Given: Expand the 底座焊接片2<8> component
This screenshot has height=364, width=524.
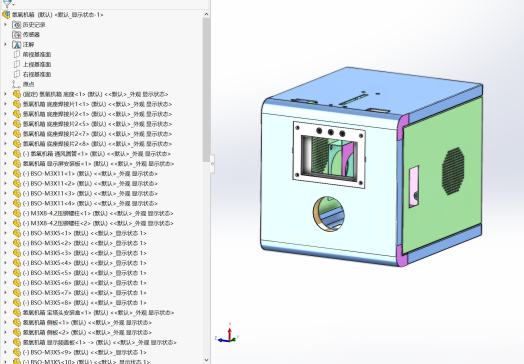Looking at the screenshot, I should click(x=5, y=144).
